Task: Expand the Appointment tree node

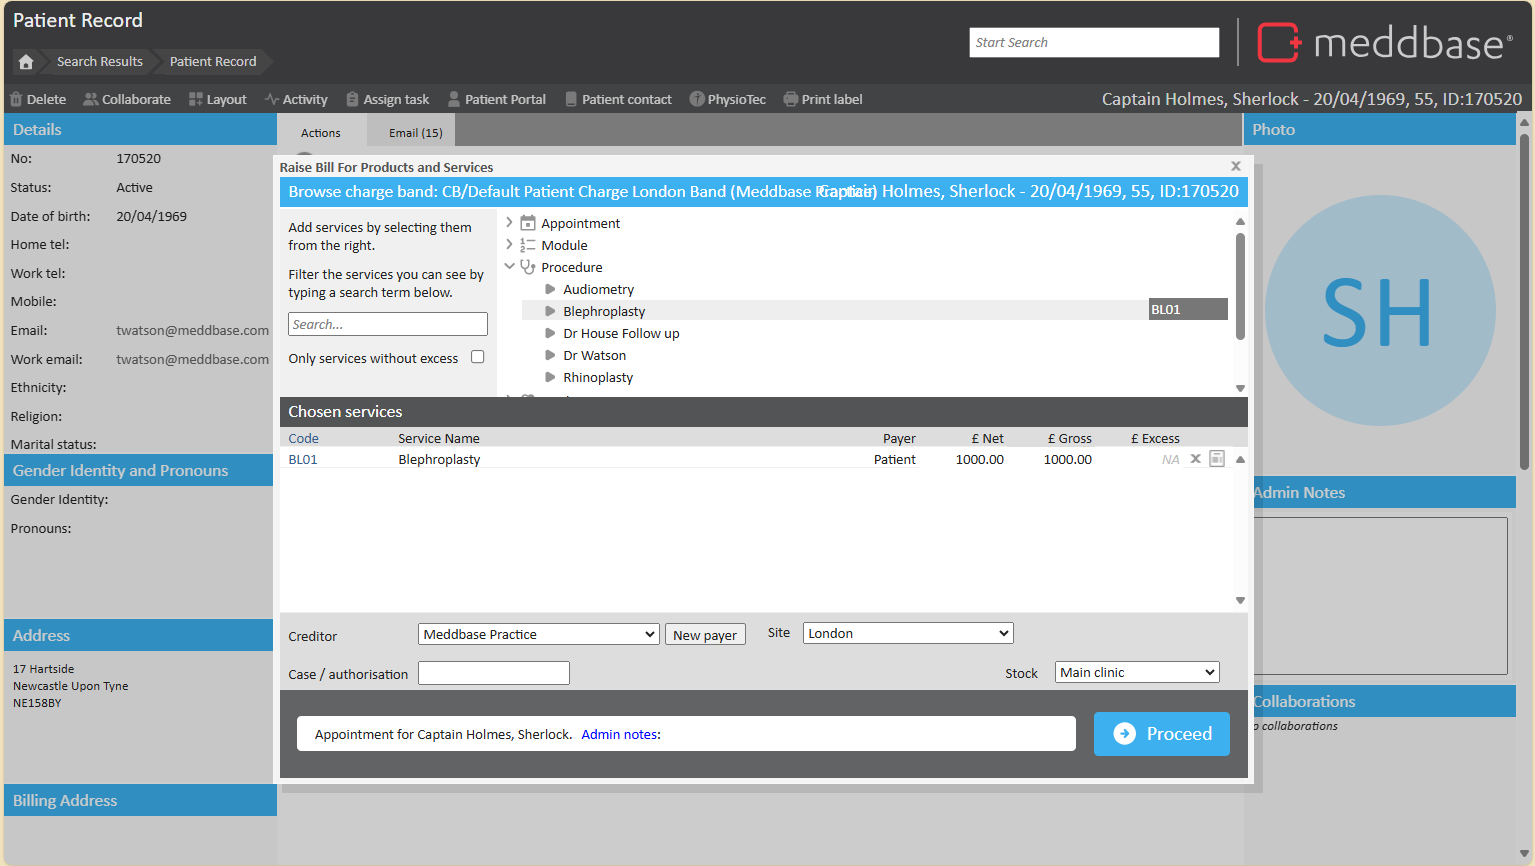Action: point(509,223)
